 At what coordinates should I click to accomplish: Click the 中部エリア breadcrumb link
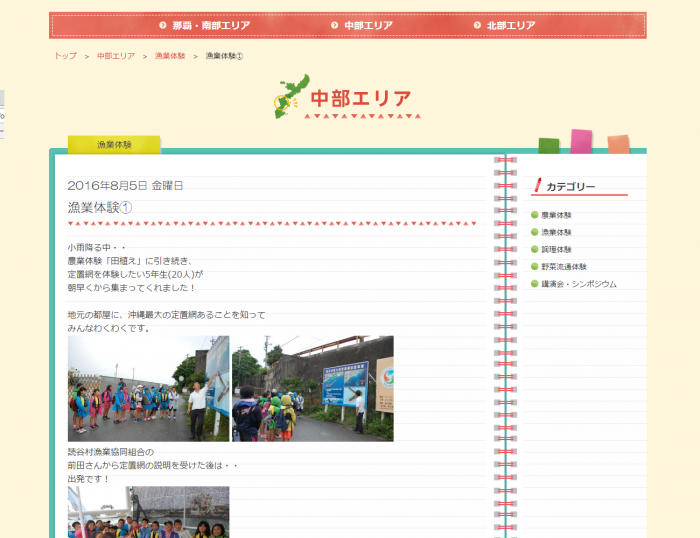(x=116, y=56)
